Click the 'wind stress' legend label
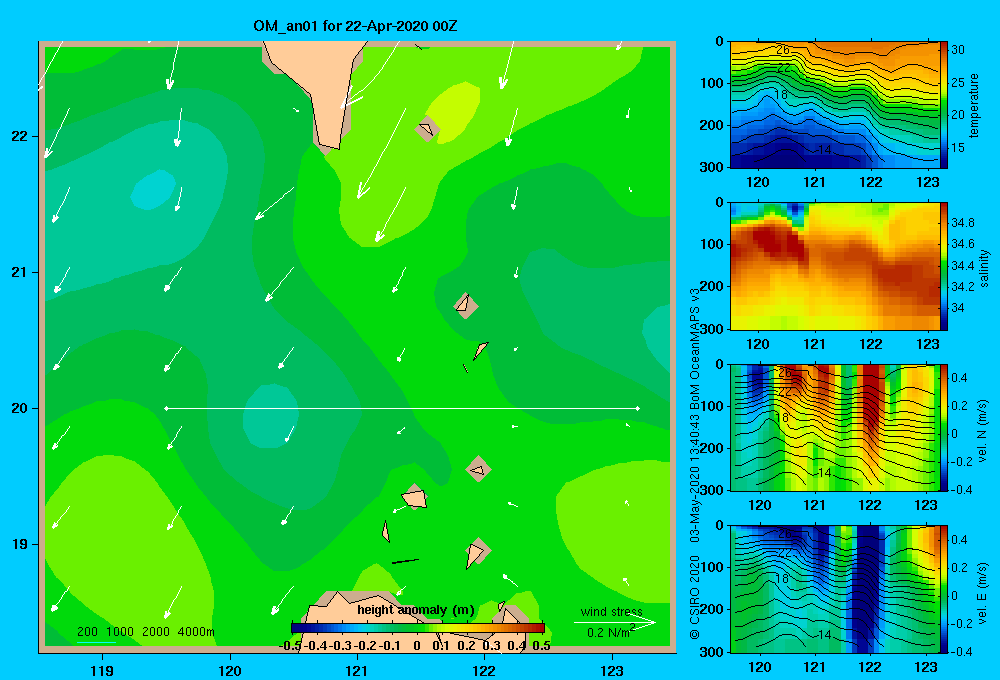This screenshot has height=680, width=1000. pos(611,612)
